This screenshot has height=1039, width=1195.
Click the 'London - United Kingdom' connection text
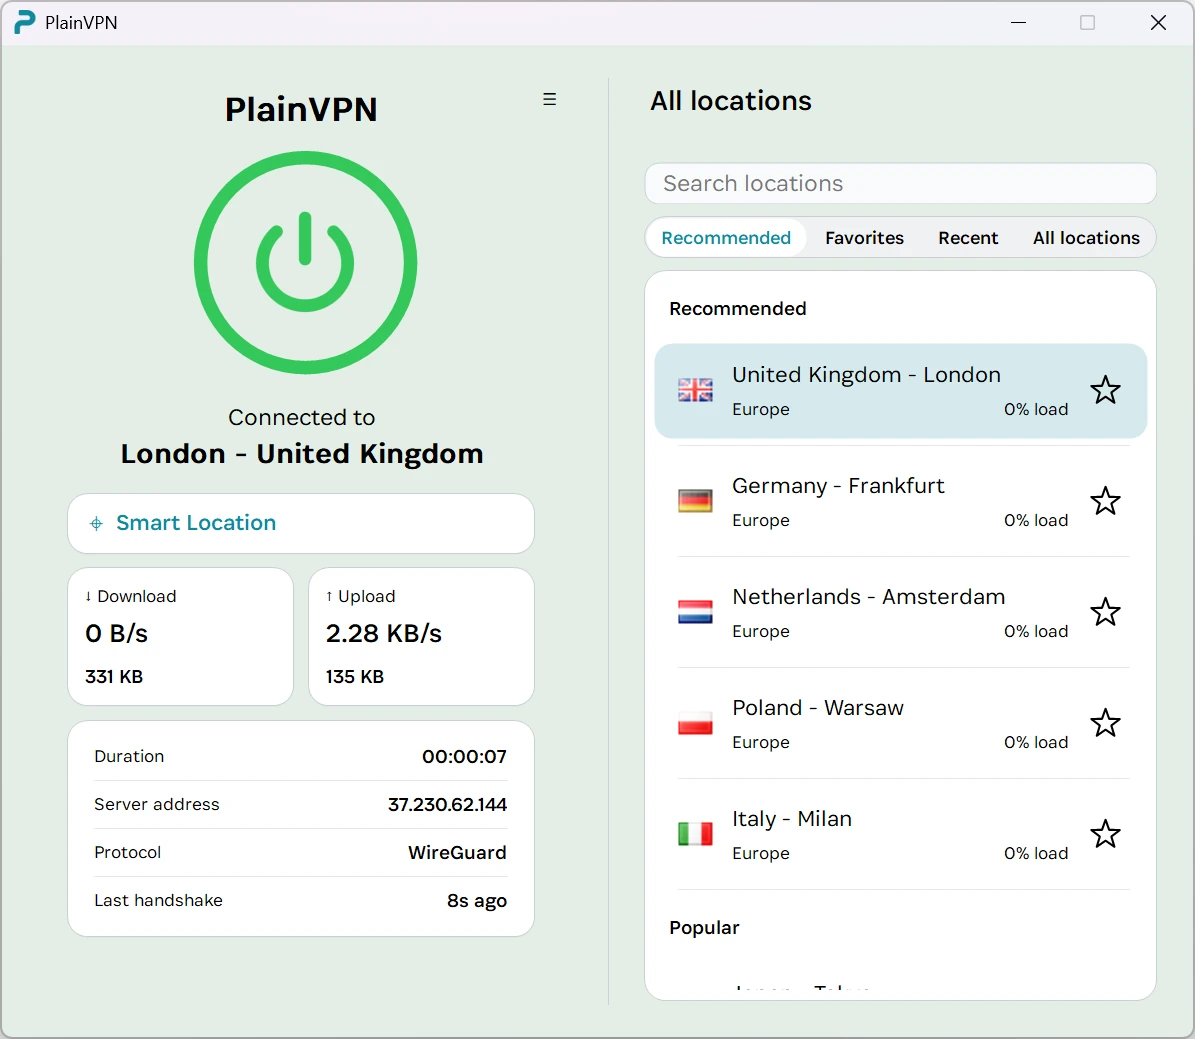pos(302,454)
